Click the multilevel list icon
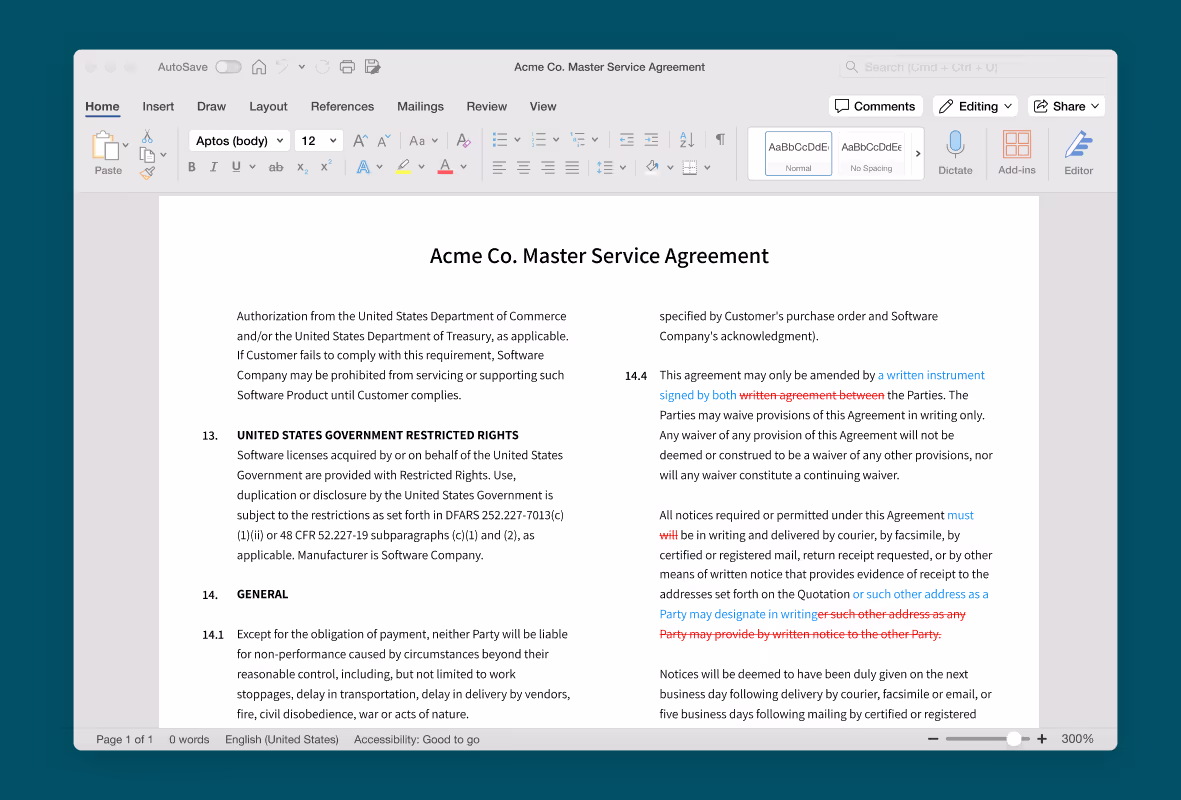 578,140
